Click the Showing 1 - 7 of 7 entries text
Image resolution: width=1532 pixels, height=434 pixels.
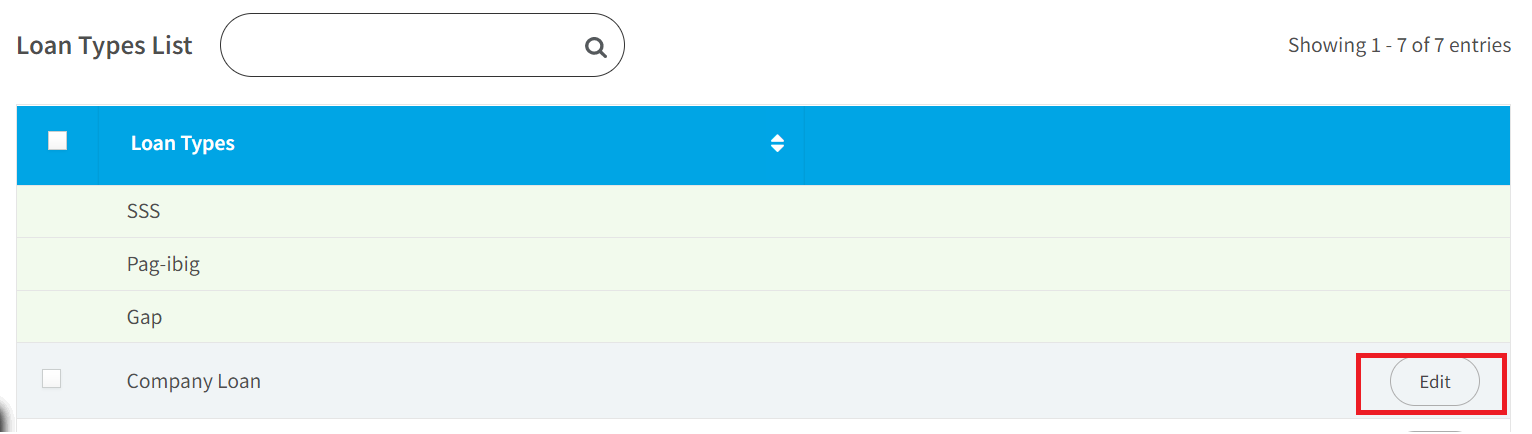1400,45
